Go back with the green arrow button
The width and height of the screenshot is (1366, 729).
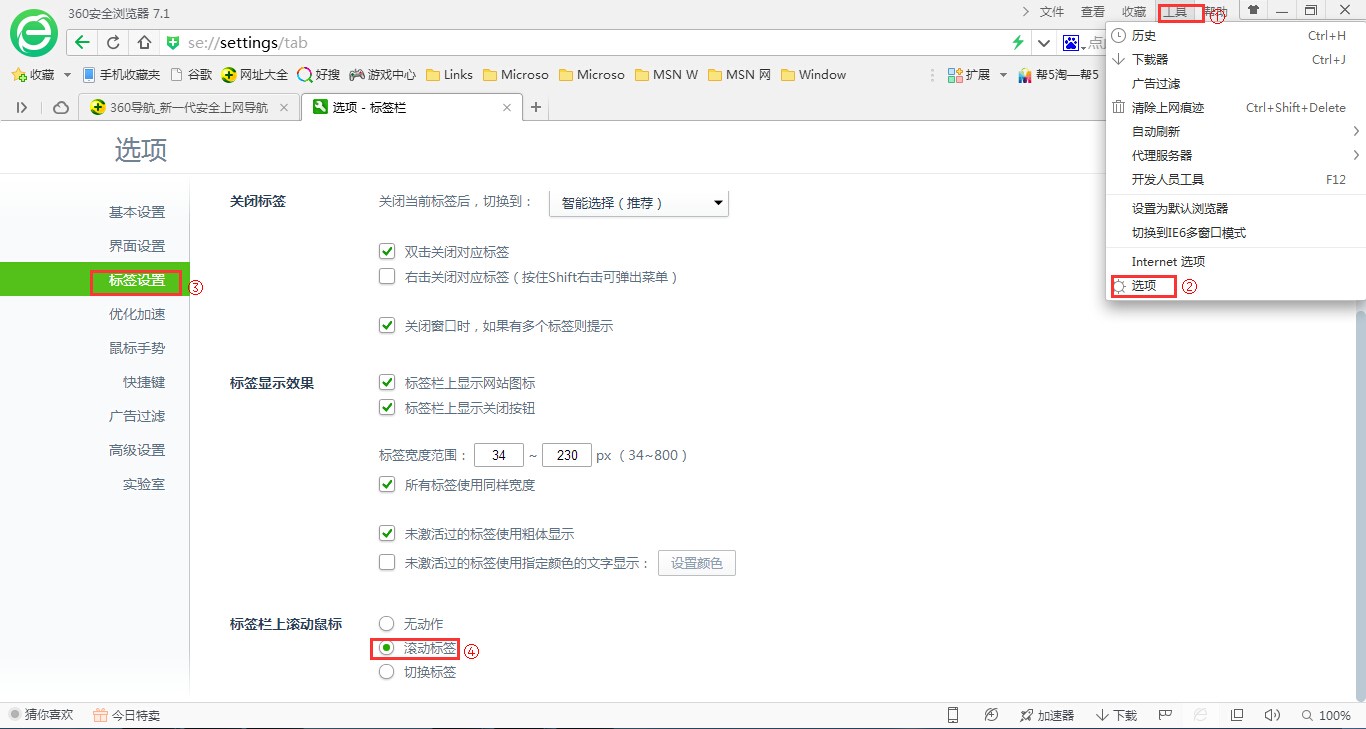point(83,43)
